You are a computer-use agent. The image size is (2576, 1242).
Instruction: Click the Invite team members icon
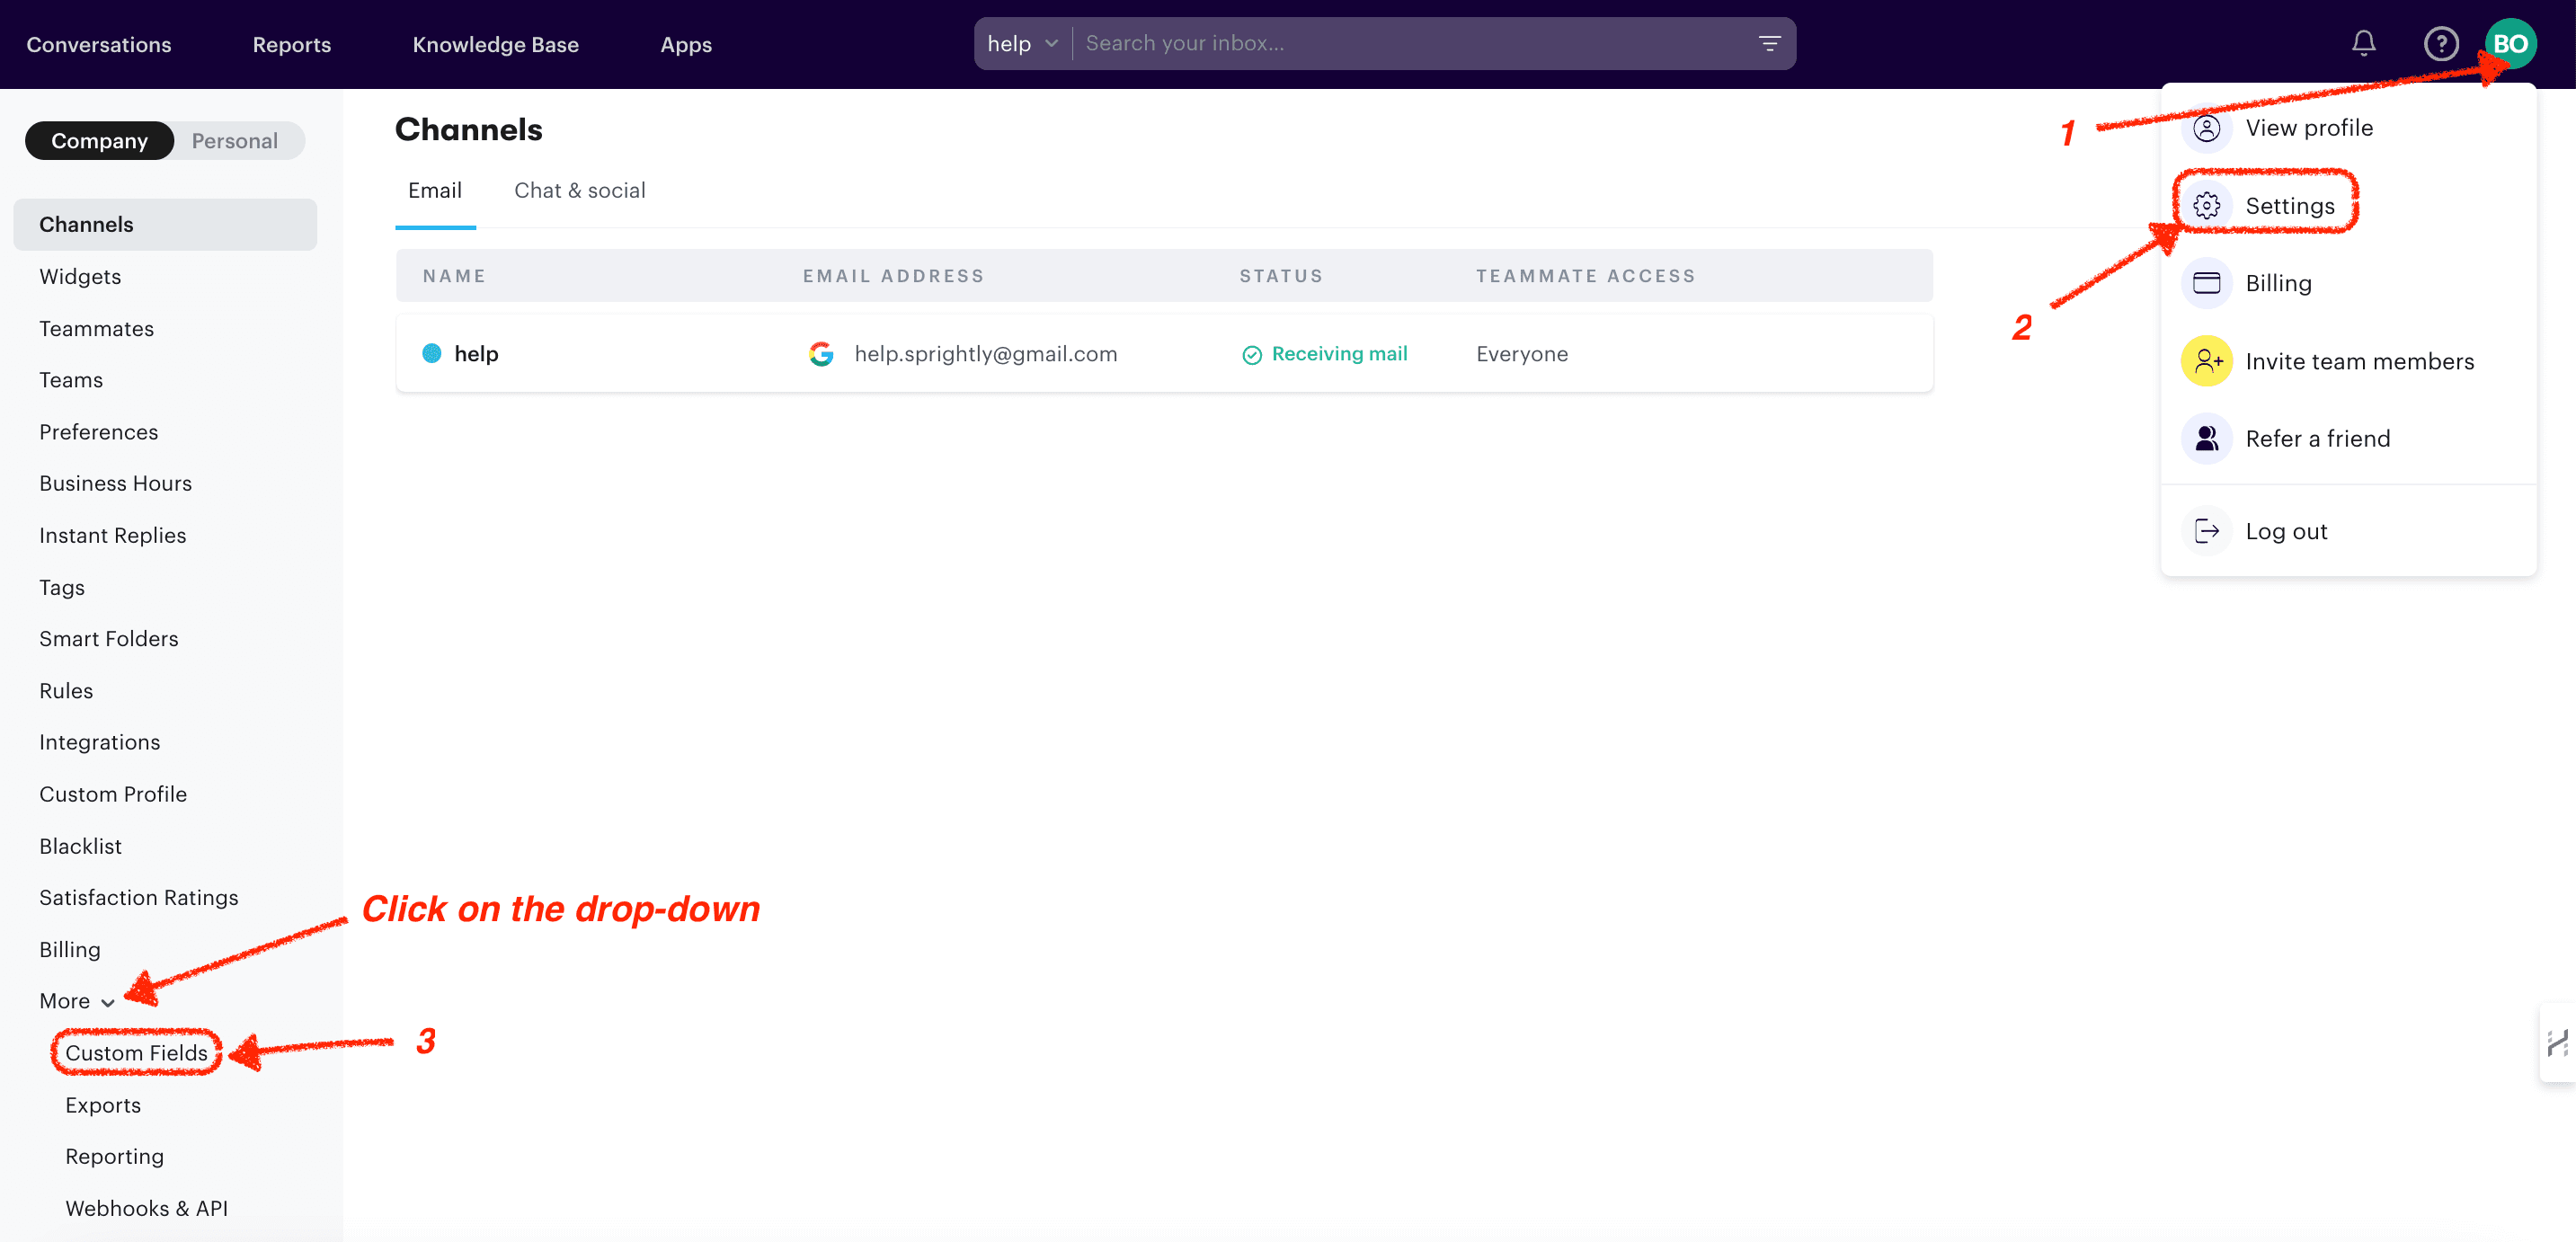click(x=2208, y=360)
